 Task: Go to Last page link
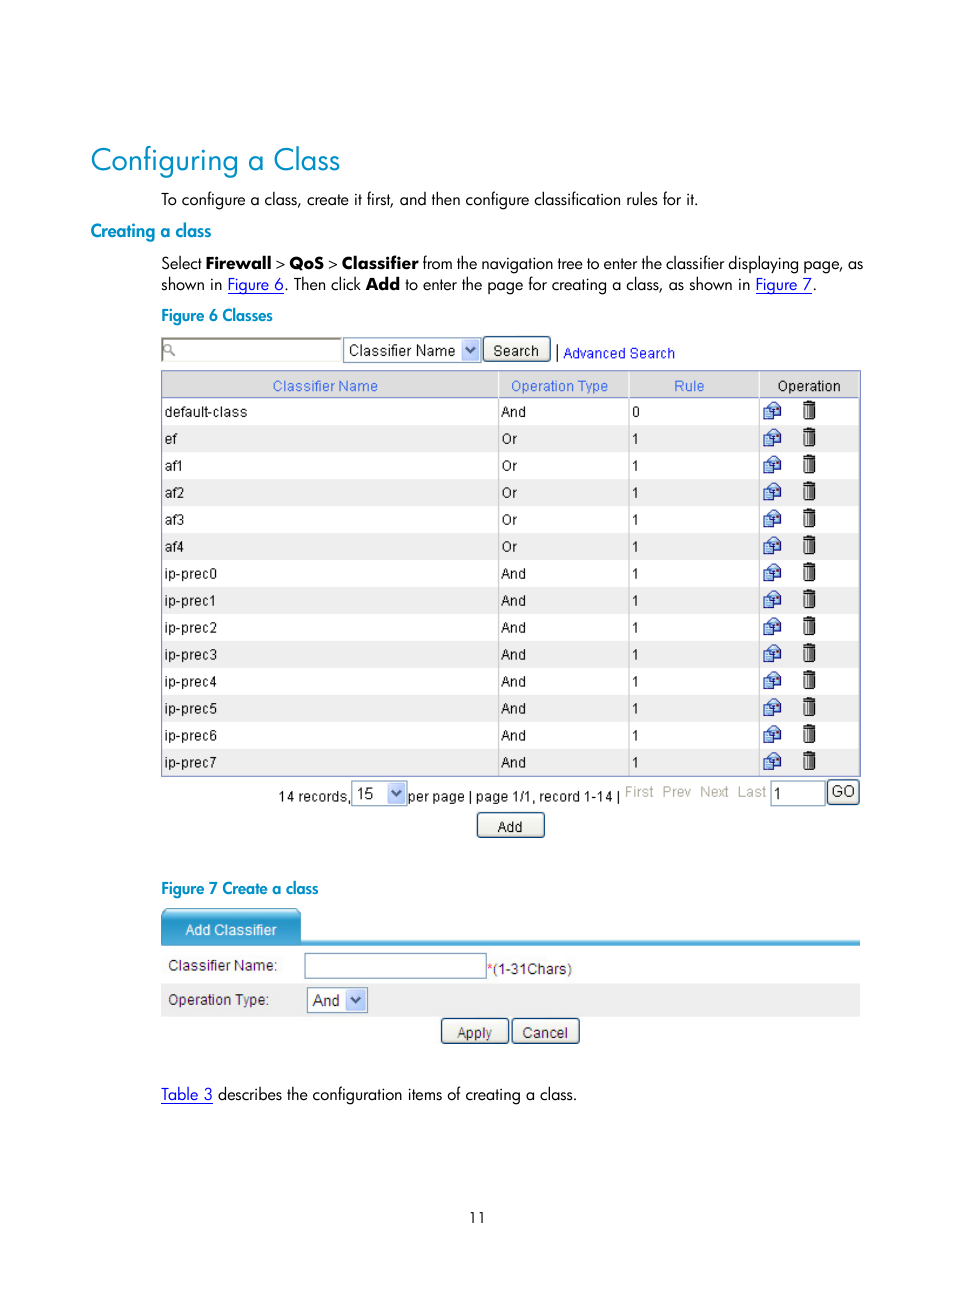click(x=751, y=792)
